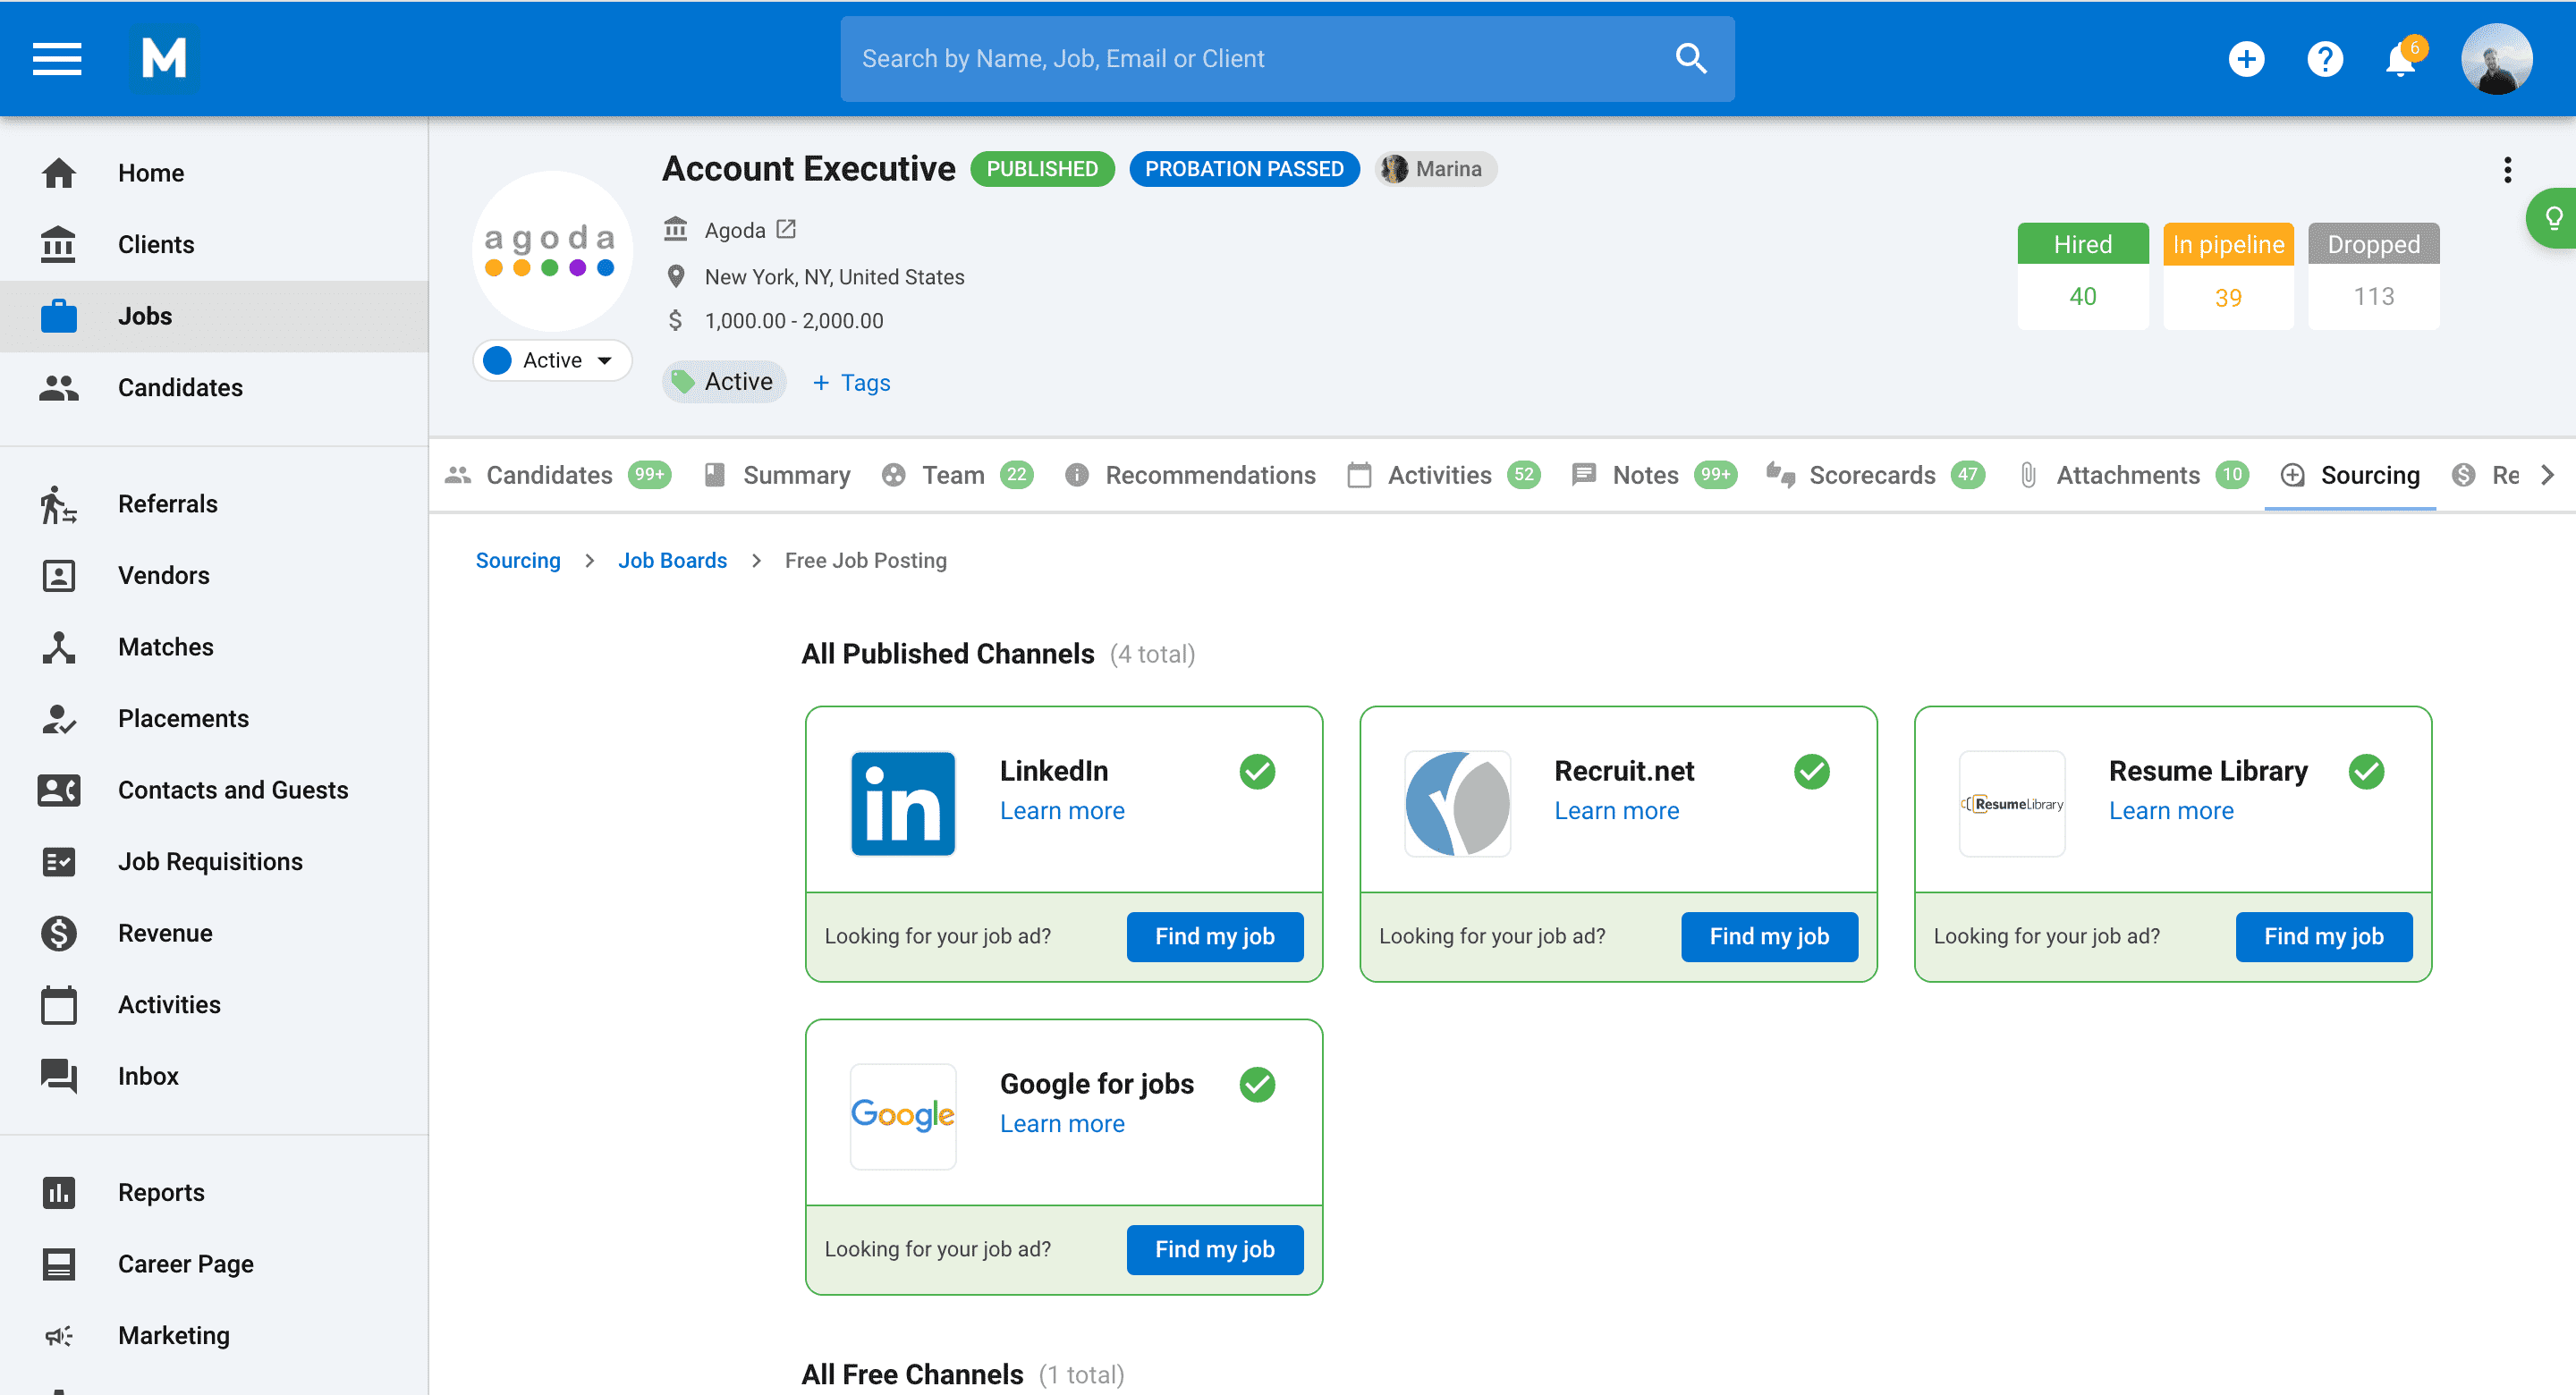Switch to the Attachments tab
The height and width of the screenshot is (1395, 2576).
pos(2133,475)
